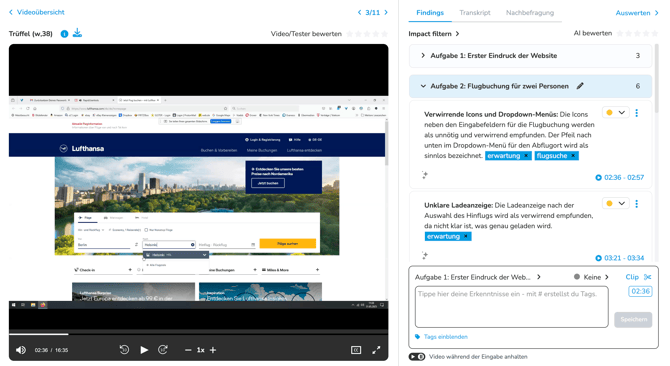Open impact dropdown for Verwirrende Icons finding
The height and width of the screenshot is (366, 670).
point(615,113)
